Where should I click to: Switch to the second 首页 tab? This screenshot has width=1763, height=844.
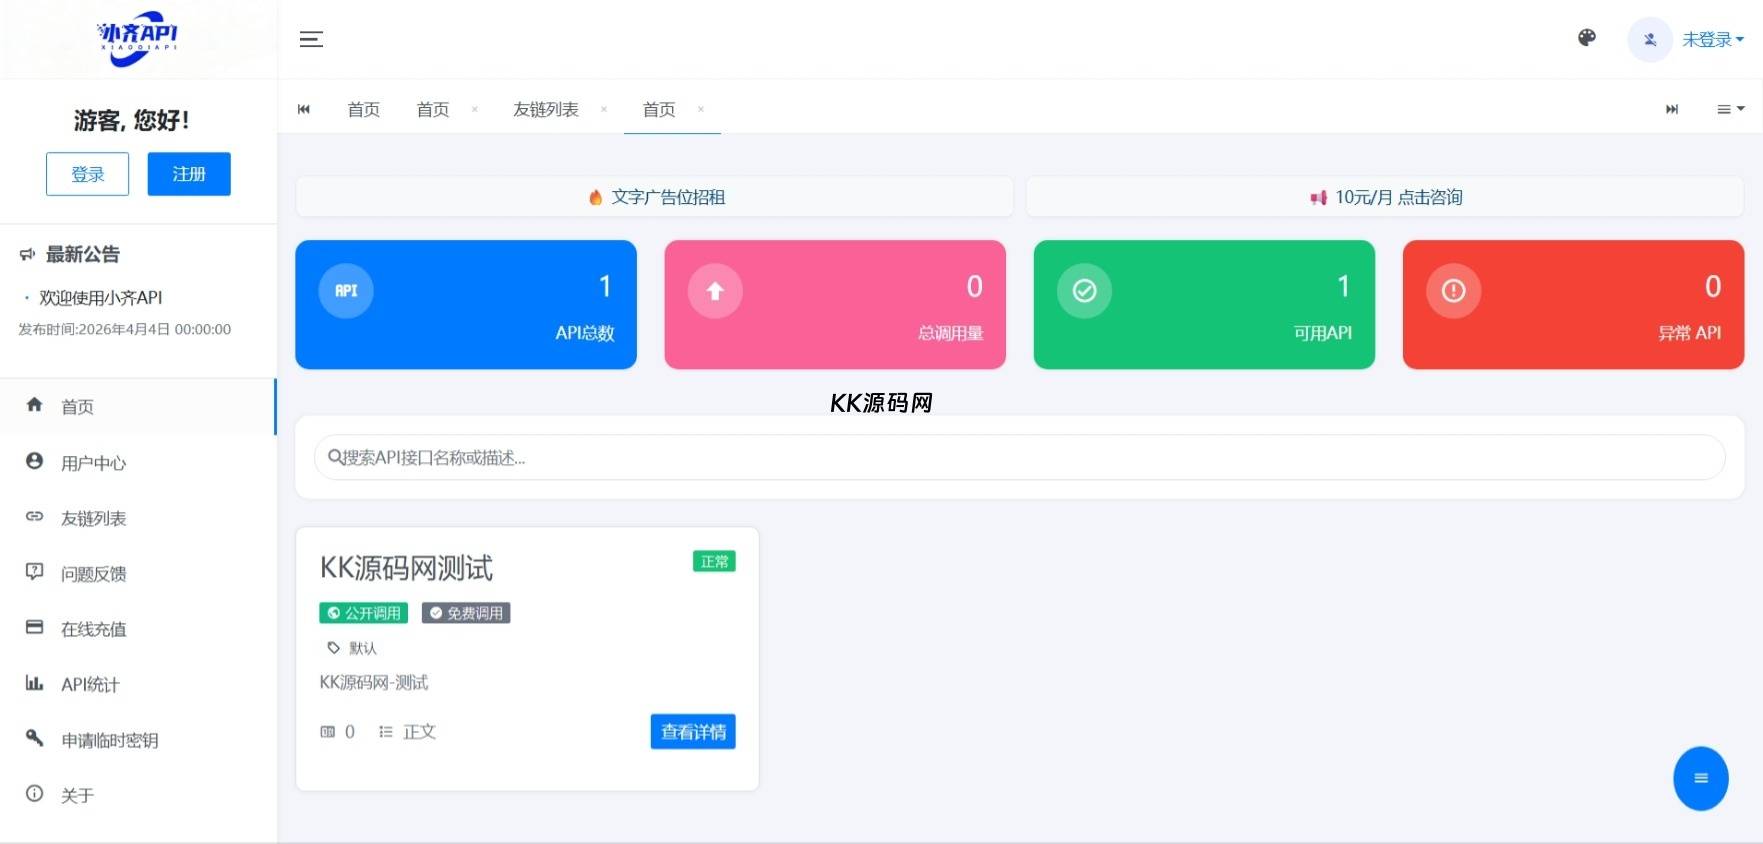point(433,109)
